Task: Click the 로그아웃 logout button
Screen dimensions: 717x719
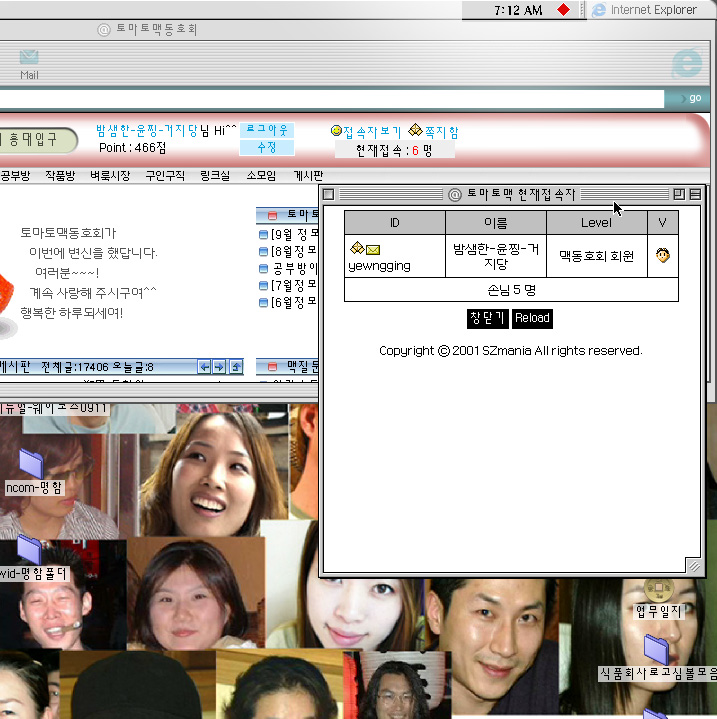Action: point(267,130)
